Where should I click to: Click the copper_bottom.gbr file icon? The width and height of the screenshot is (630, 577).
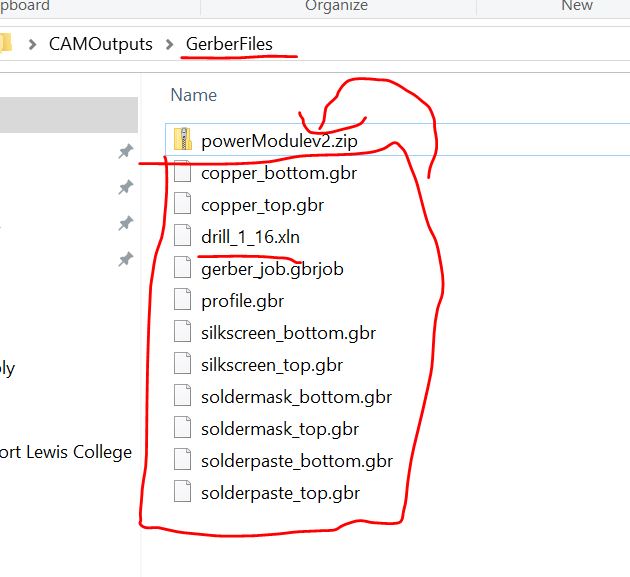[181, 172]
